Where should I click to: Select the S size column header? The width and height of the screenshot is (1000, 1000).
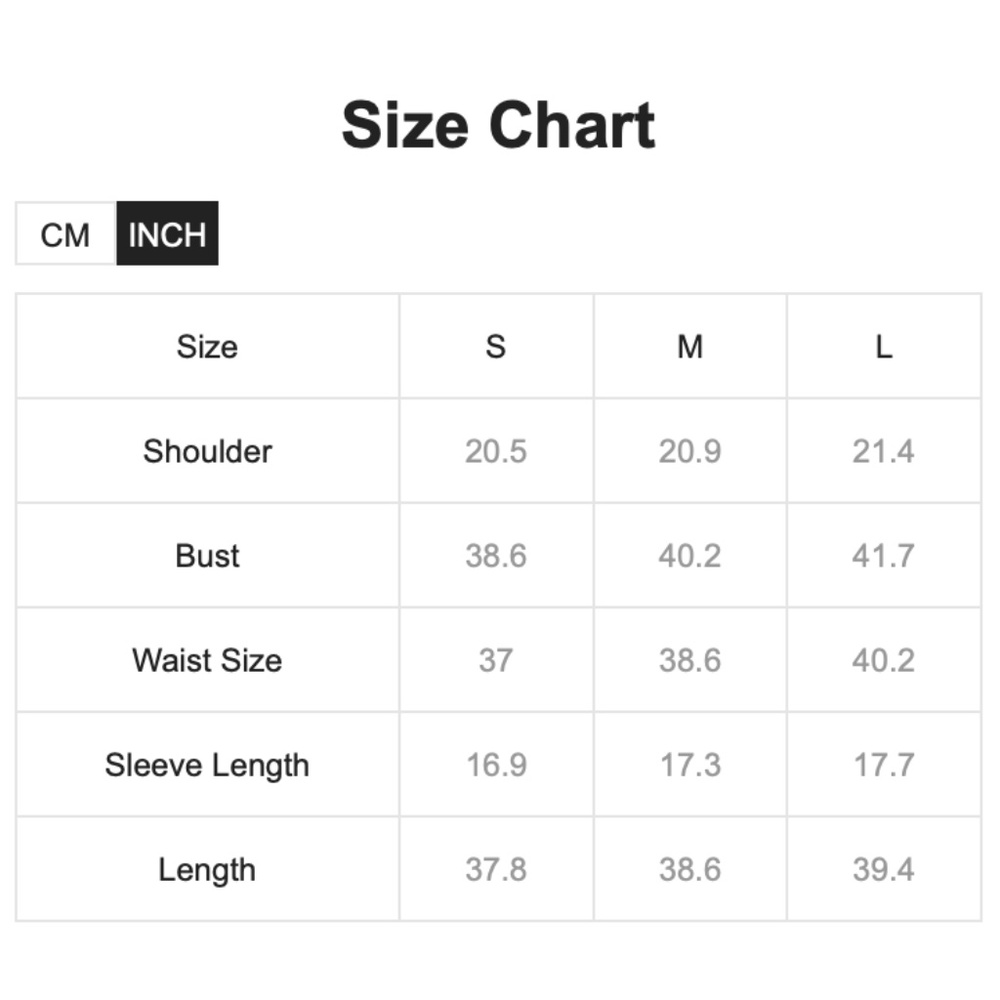coord(496,347)
